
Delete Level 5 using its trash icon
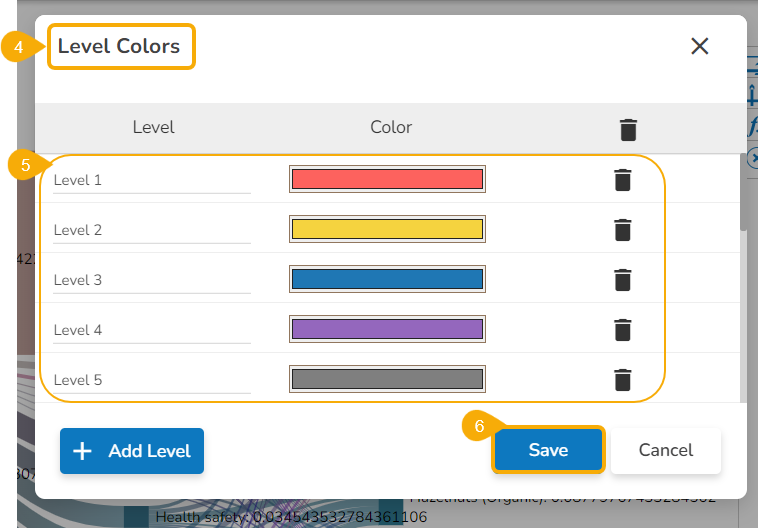coord(622,380)
